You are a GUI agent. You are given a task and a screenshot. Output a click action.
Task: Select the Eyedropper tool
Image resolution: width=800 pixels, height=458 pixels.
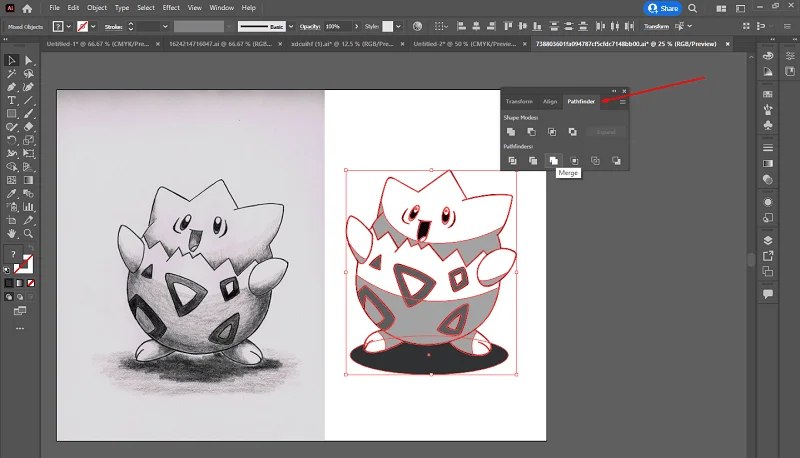[11, 194]
